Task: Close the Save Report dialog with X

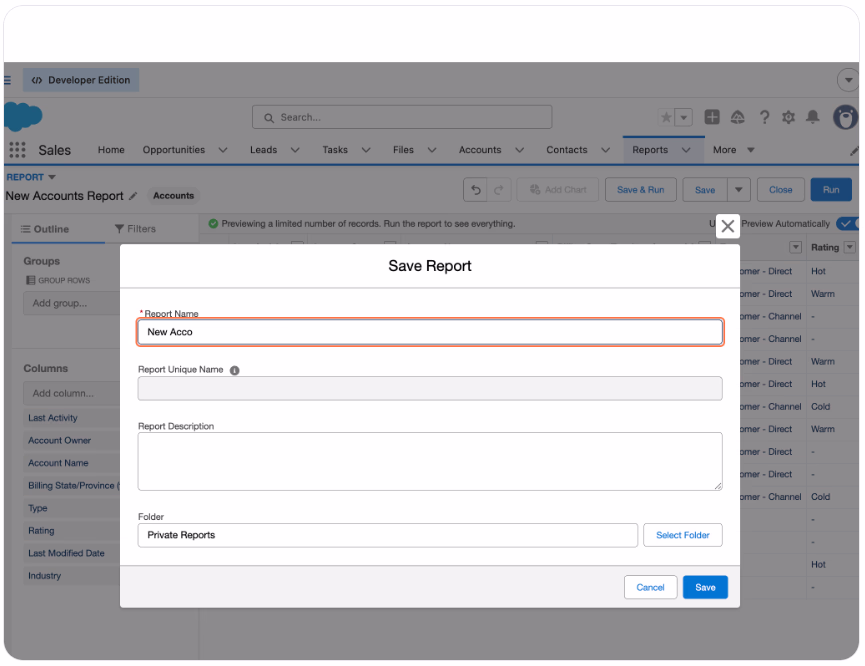Action: point(728,226)
